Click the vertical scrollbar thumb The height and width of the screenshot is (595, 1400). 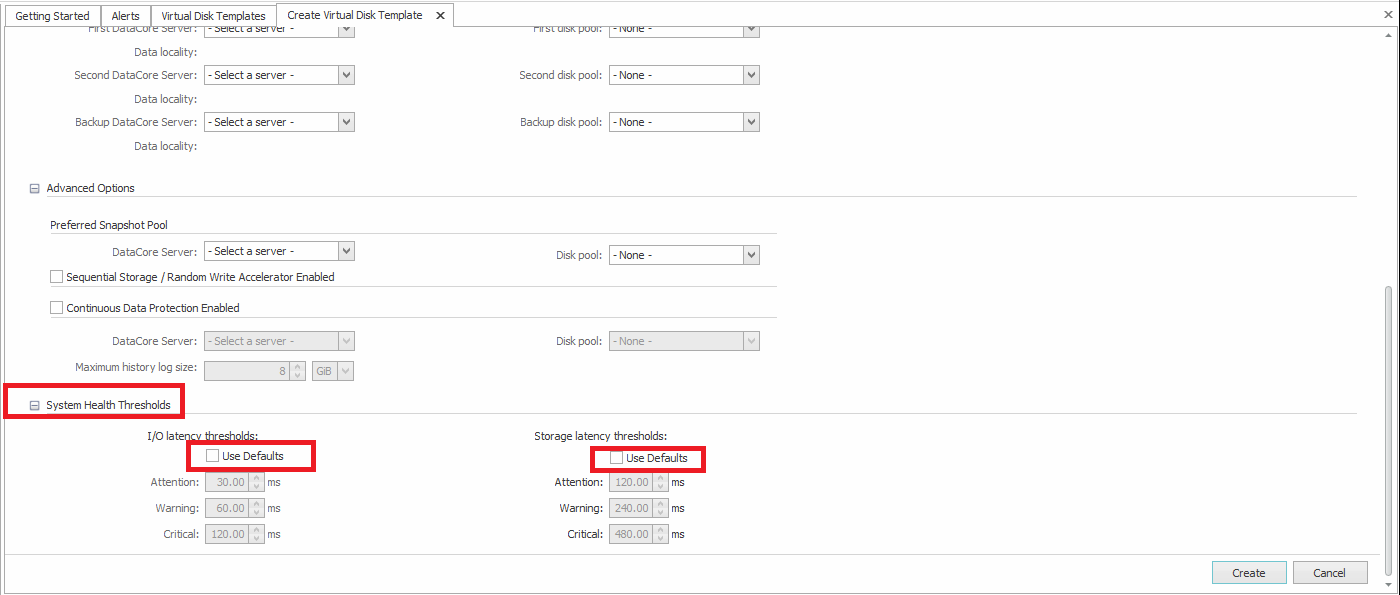pos(1387,430)
